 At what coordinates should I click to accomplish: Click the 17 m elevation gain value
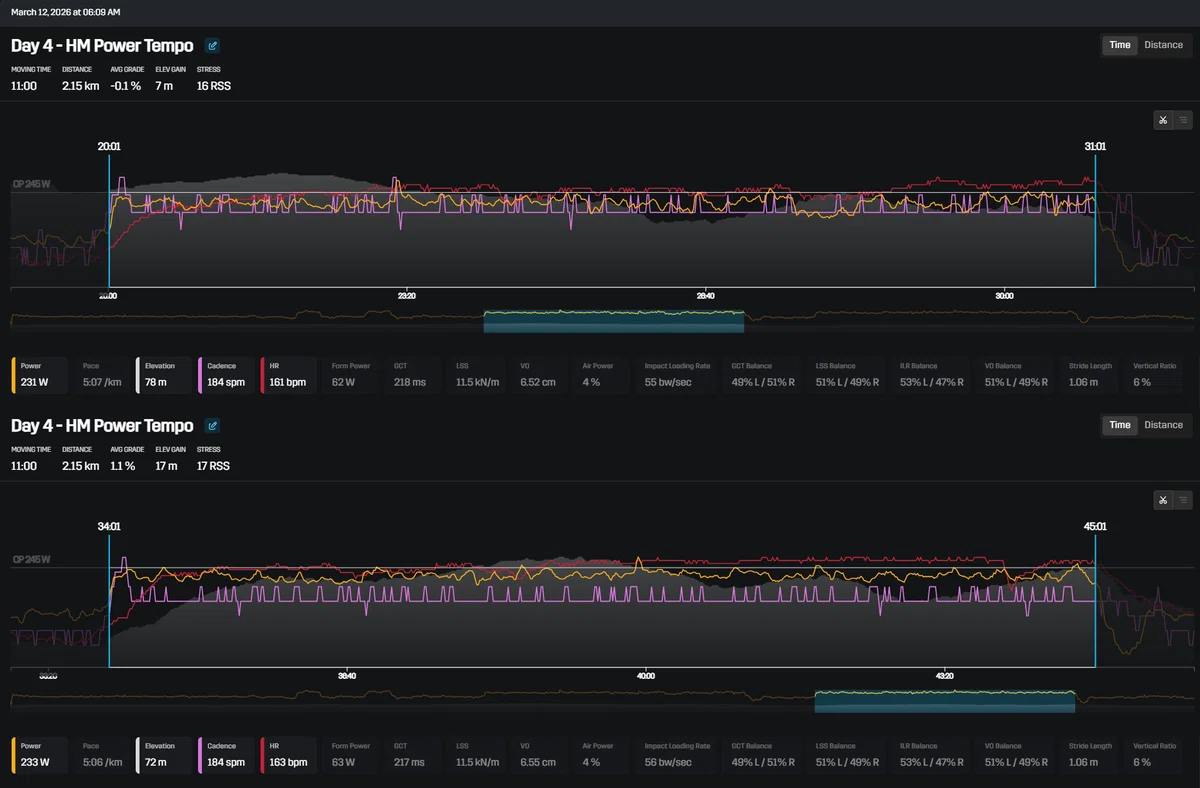tap(166, 467)
